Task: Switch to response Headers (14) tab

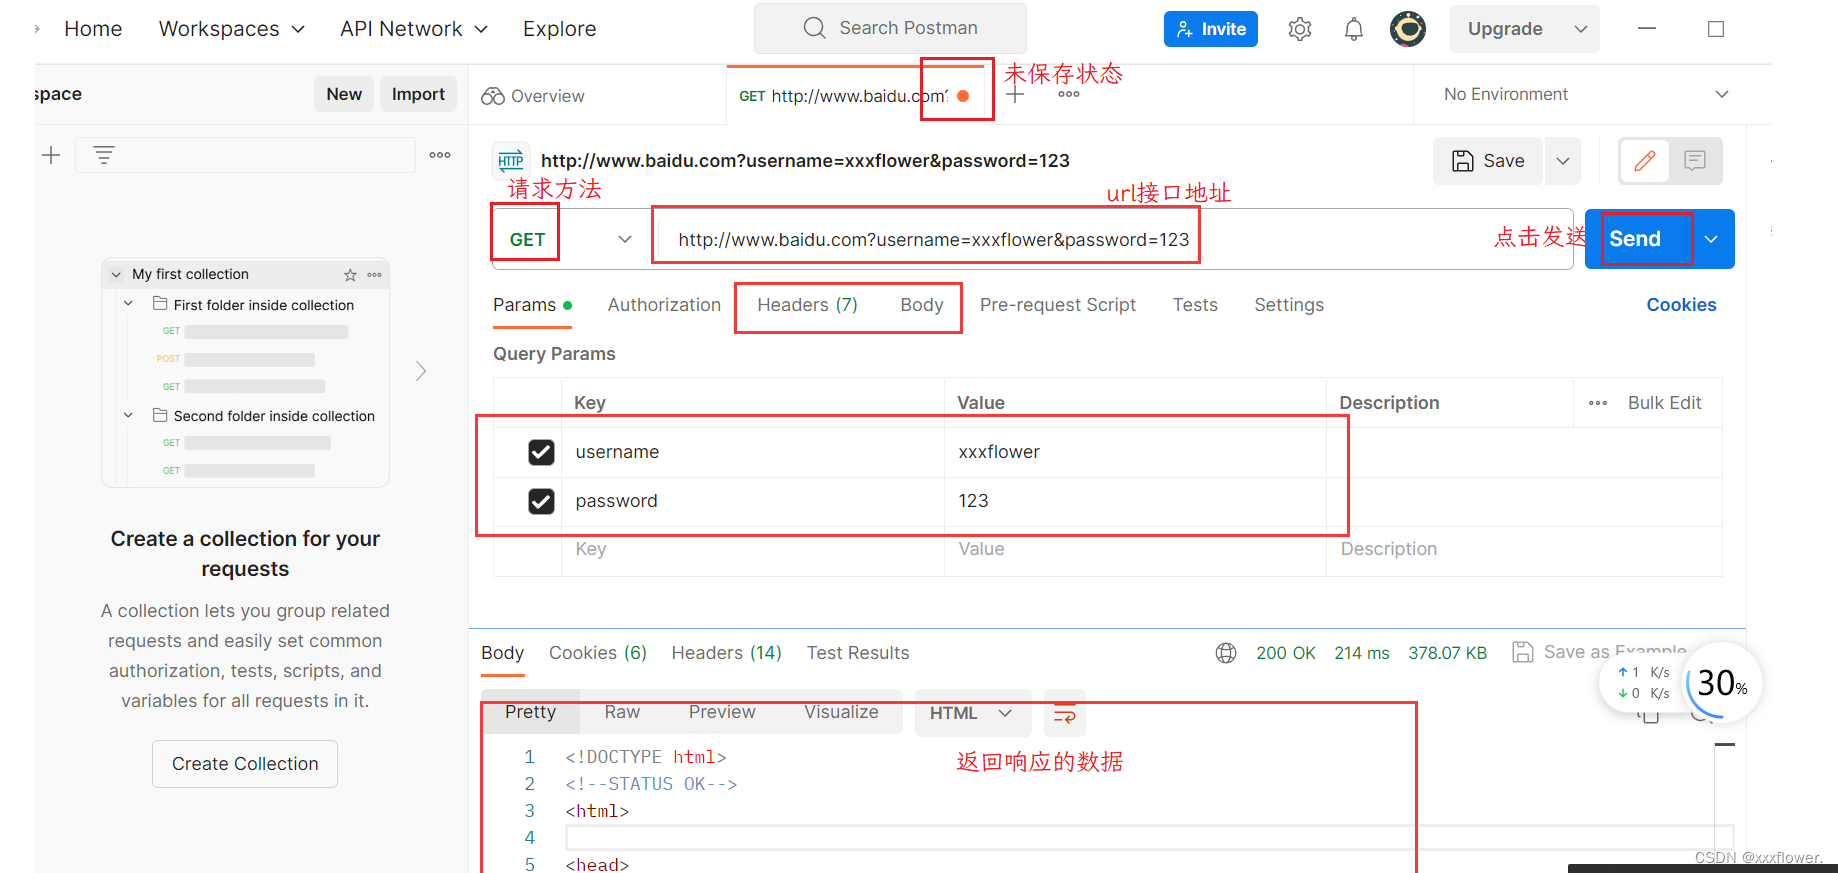Action: click(x=726, y=653)
